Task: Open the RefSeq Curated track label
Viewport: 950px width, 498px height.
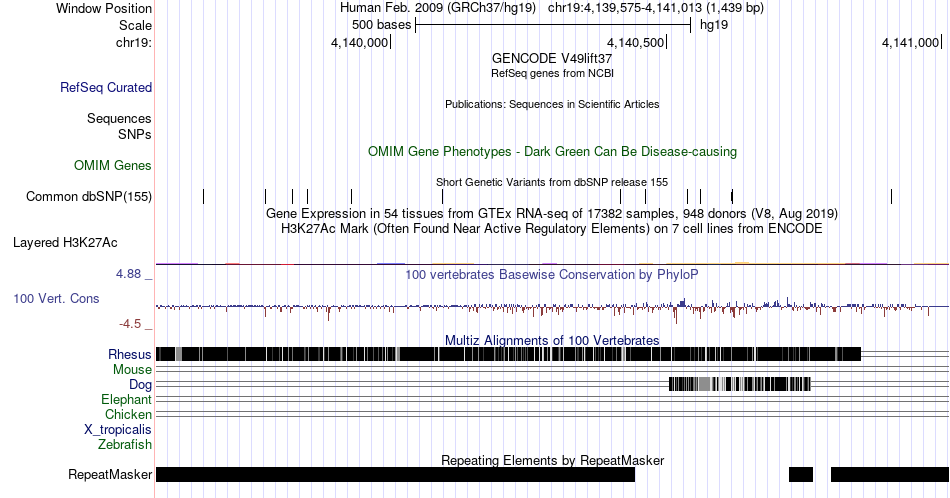Action: click(x=105, y=87)
